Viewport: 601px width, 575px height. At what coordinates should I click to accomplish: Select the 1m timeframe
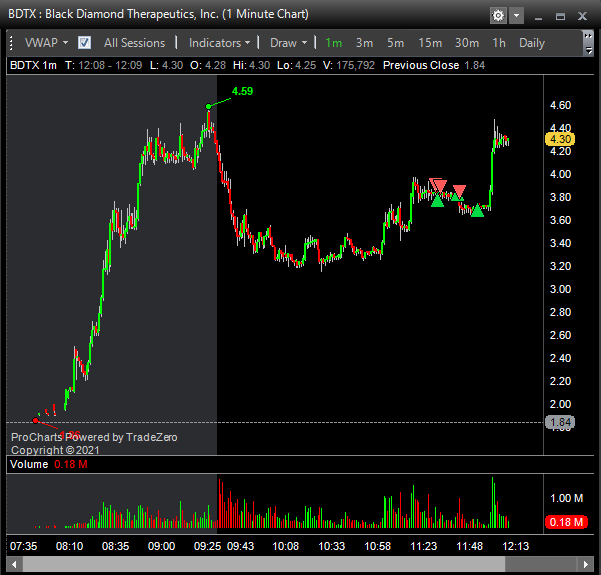tap(333, 43)
